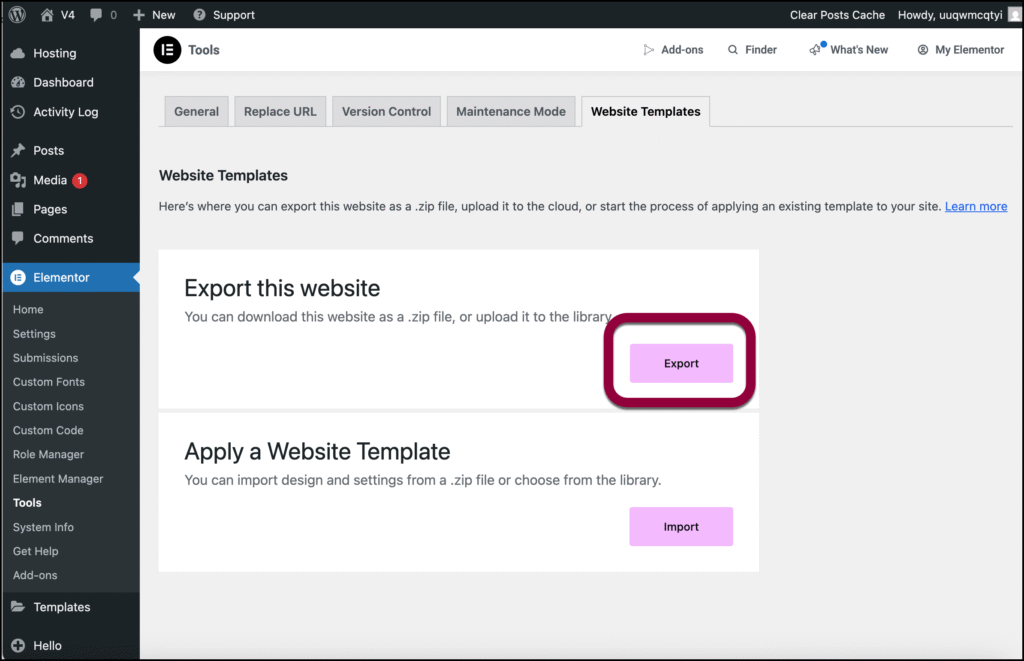Click the Import button under Apply a Website Template
This screenshot has height=661, width=1024.
tap(681, 526)
